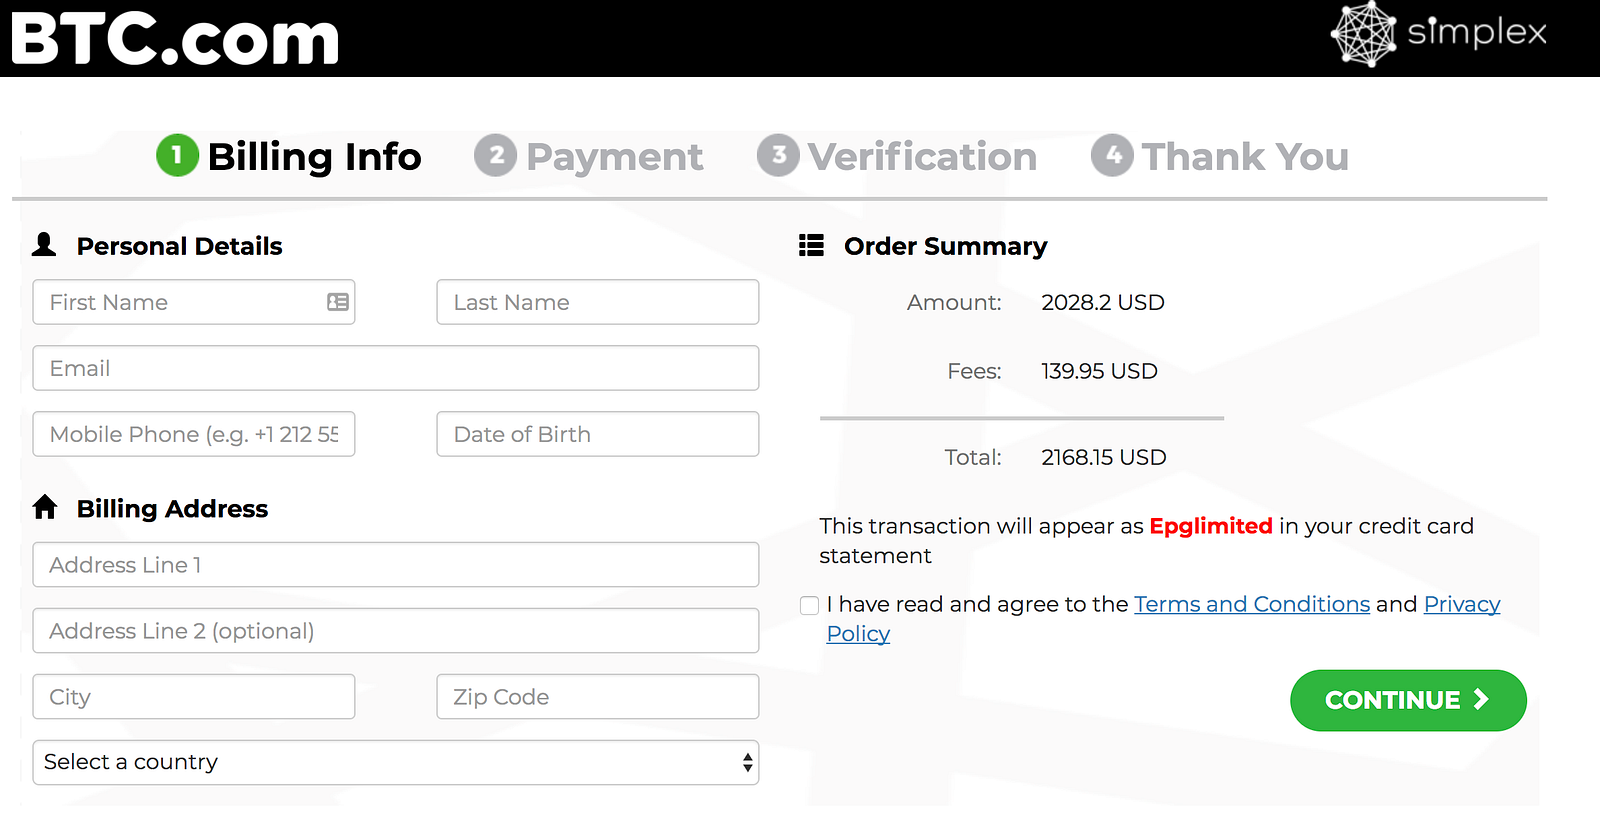The height and width of the screenshot is (822, 1600).
Task: Click the Zip Code field
Action: (598, 697)
